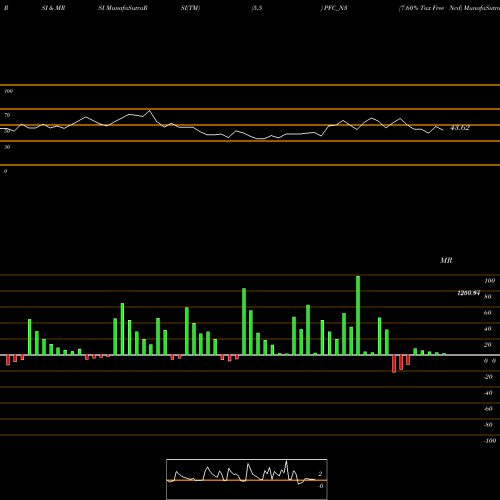Viewport: 500px width, 500px height.
Task: Click the '2' label in the mini chart
Action: pyautogui.click(x=320, y=474)
